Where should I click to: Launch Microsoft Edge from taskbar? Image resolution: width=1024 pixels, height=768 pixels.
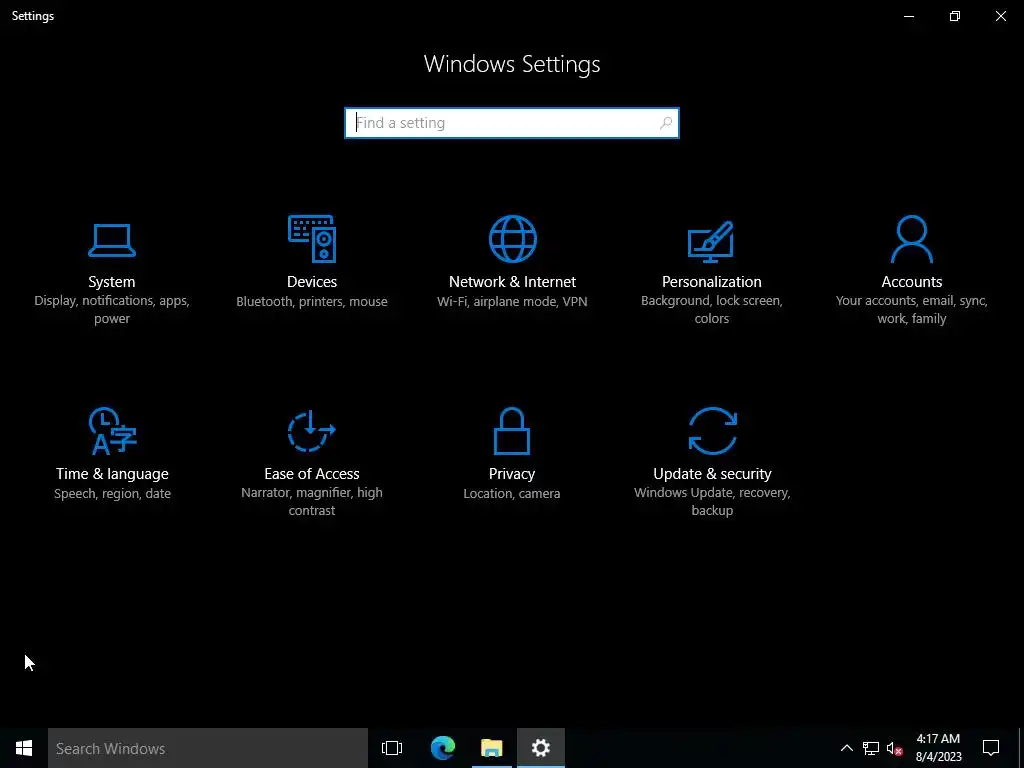443,748
